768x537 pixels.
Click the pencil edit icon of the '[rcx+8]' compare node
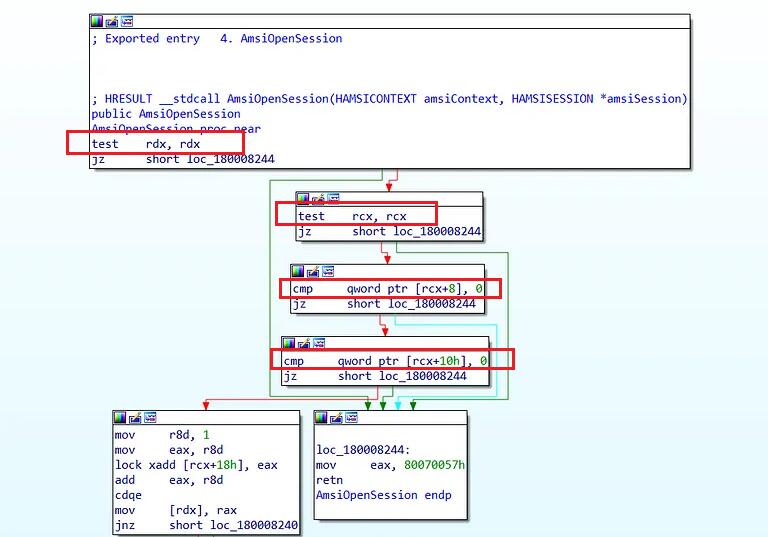312,271
